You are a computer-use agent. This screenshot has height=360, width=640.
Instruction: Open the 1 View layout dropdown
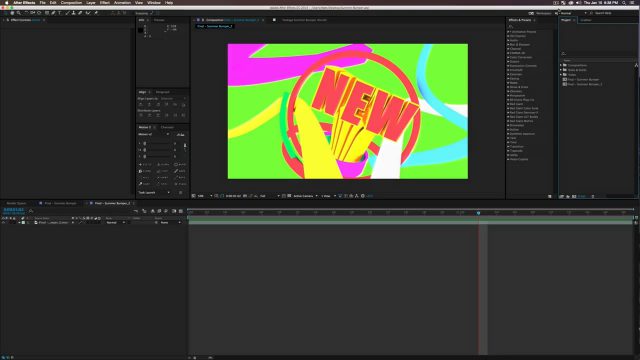point(328,196)
